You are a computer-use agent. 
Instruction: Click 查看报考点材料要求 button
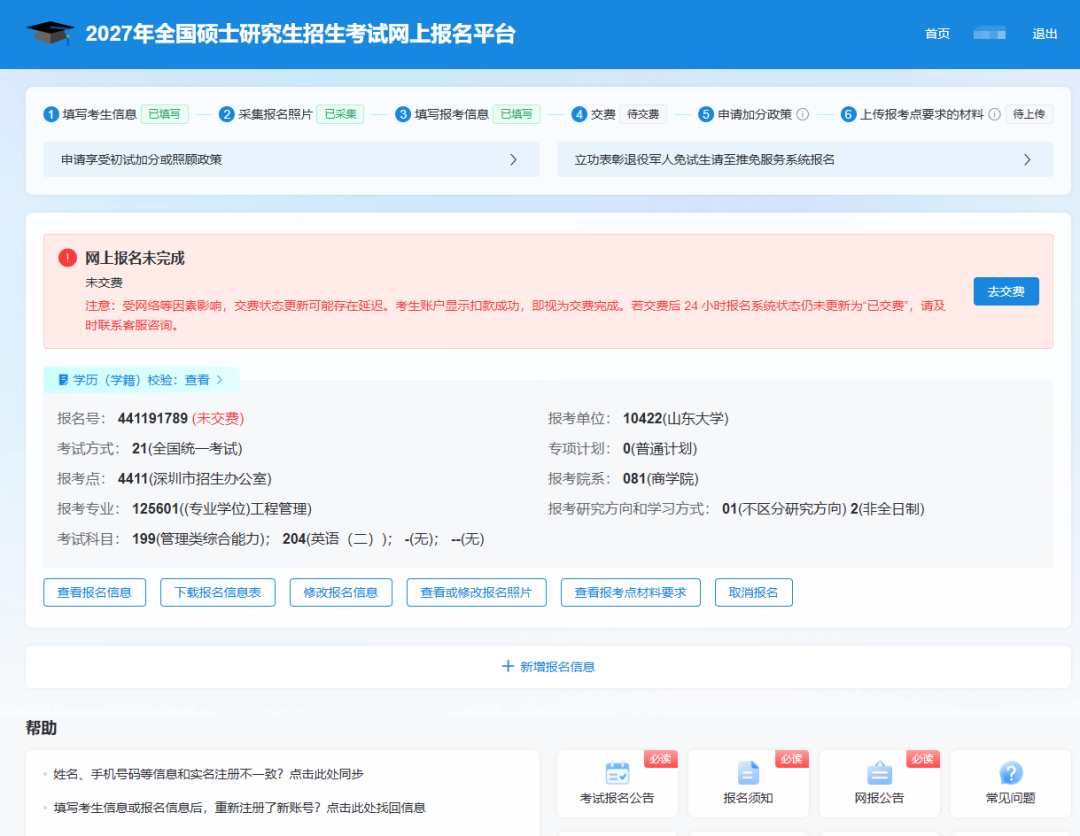point(631,592)
